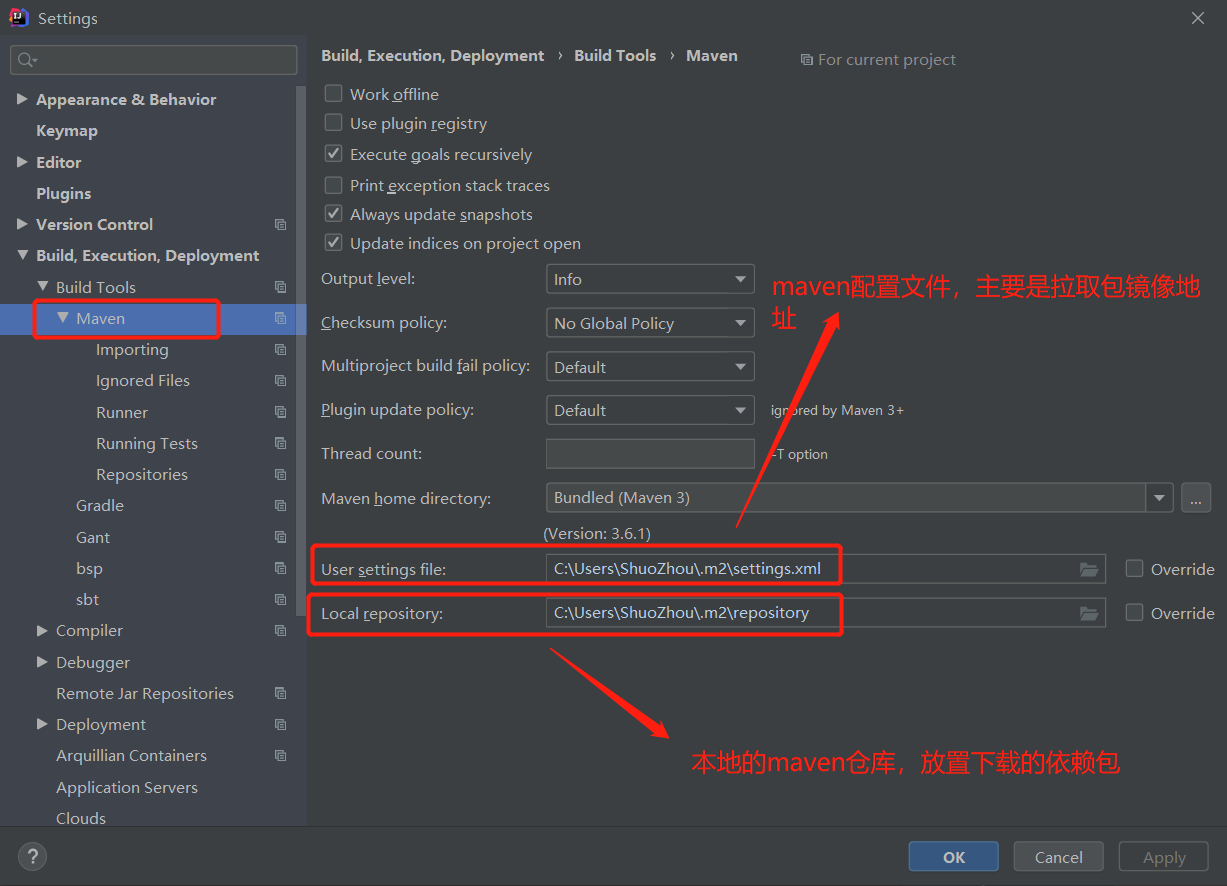Select Clouds in settings tree
1227x886 pixels.
pos(81,818)
